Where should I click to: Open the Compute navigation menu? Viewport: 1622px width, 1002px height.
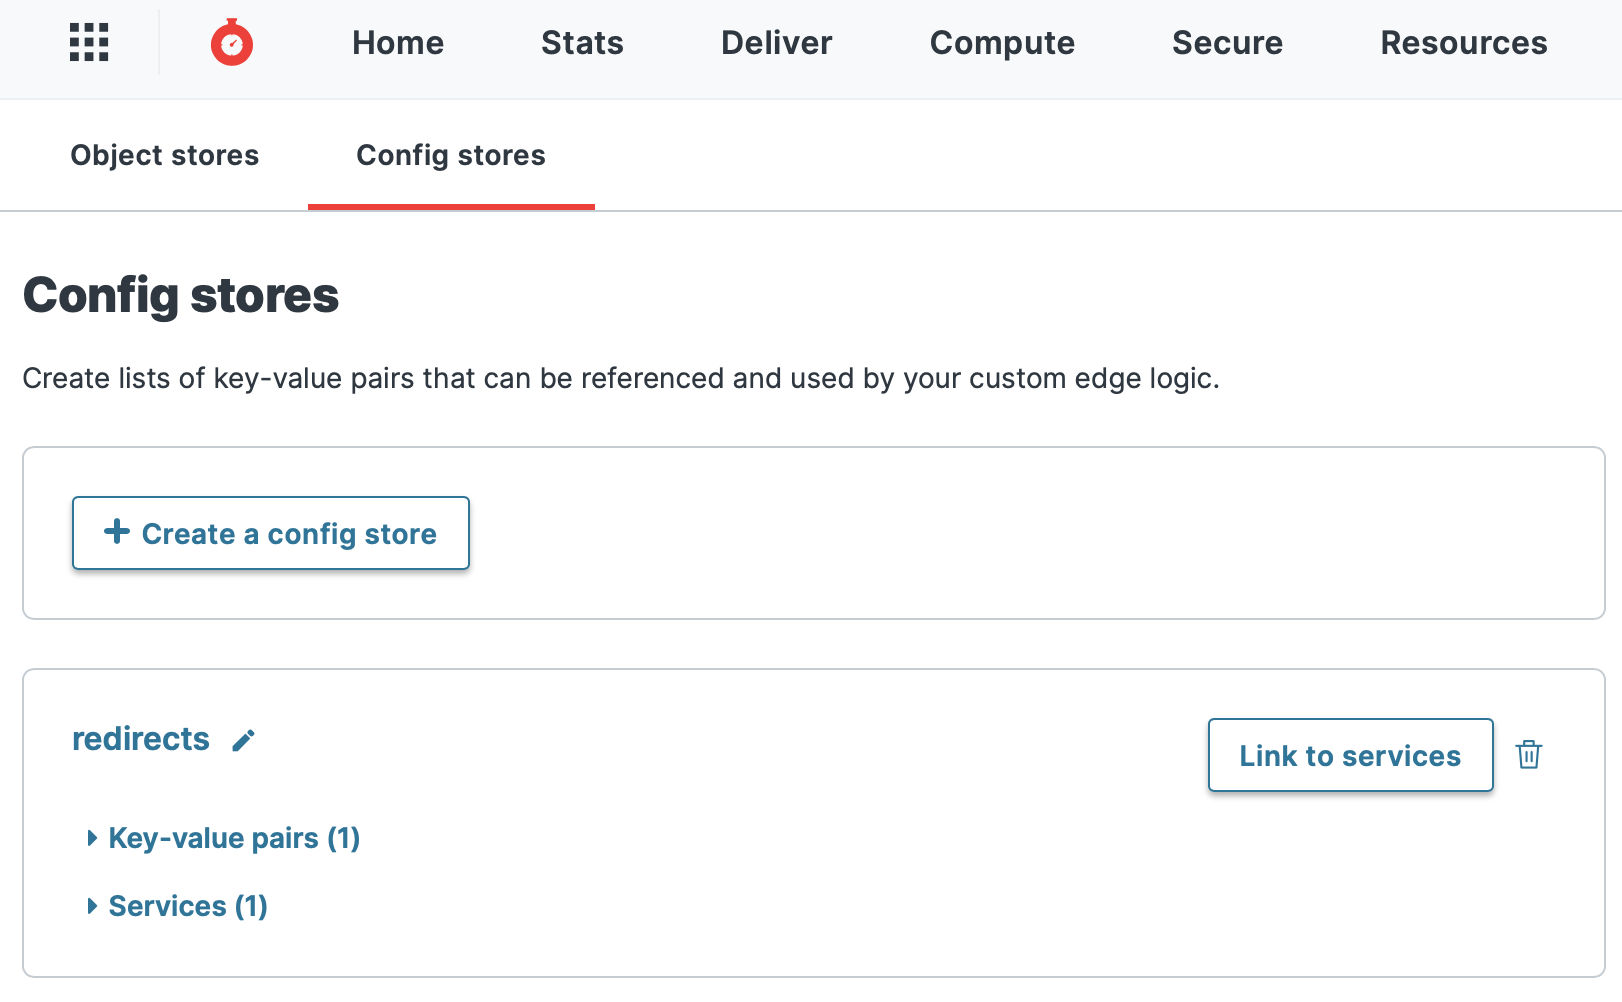point(1002,43)
